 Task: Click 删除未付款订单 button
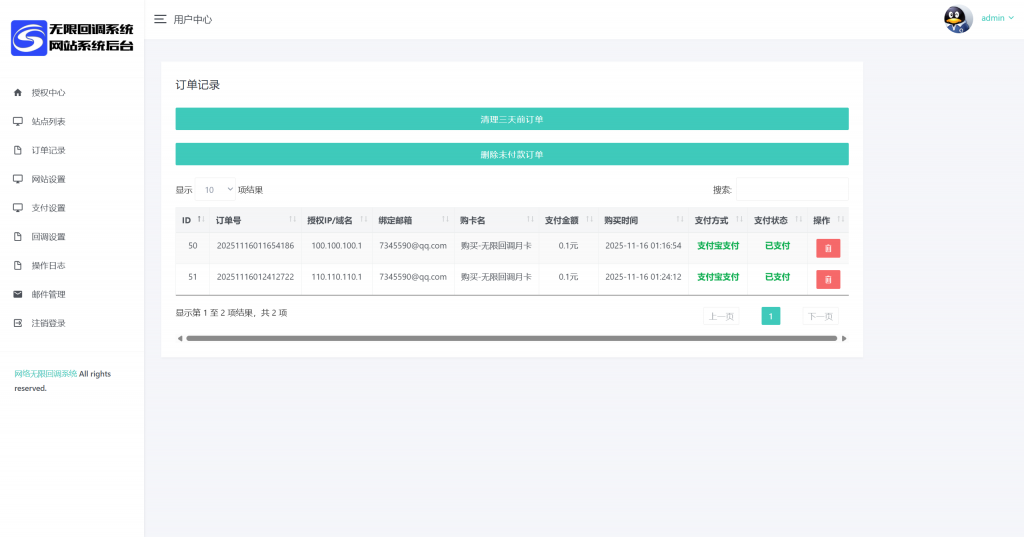pyautogui.click(x=512, y=154)
